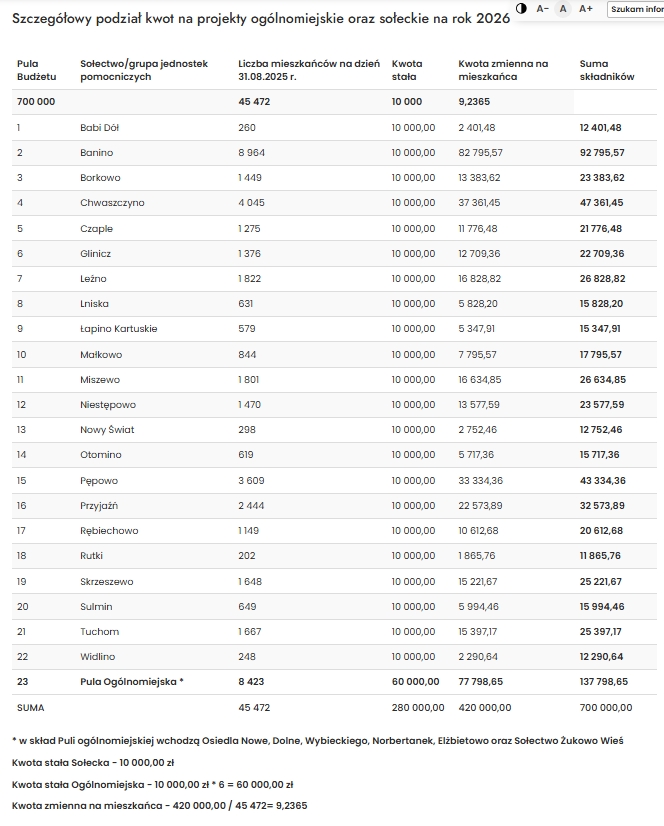Select Łapino Kartuskie's population '579'

pyautogui.click(x=247, y=329)
